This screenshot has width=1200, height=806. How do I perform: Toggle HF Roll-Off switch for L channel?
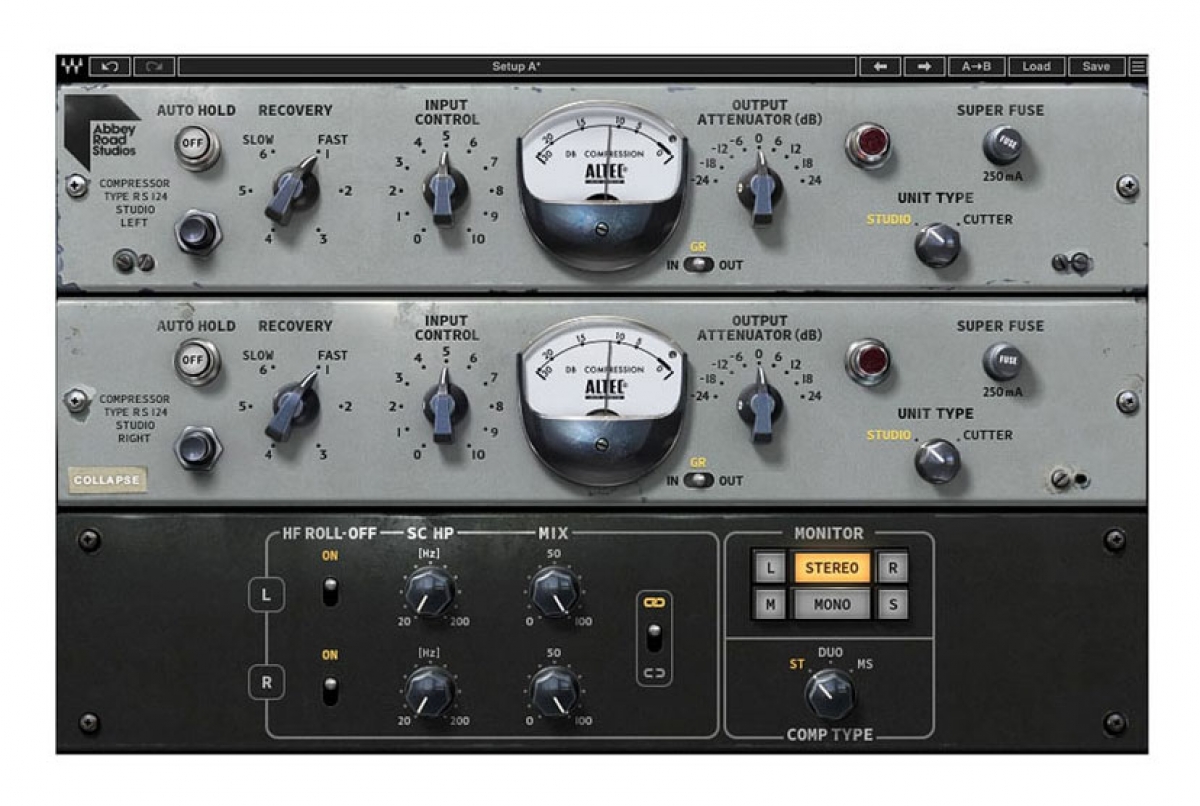coord(330,592)
